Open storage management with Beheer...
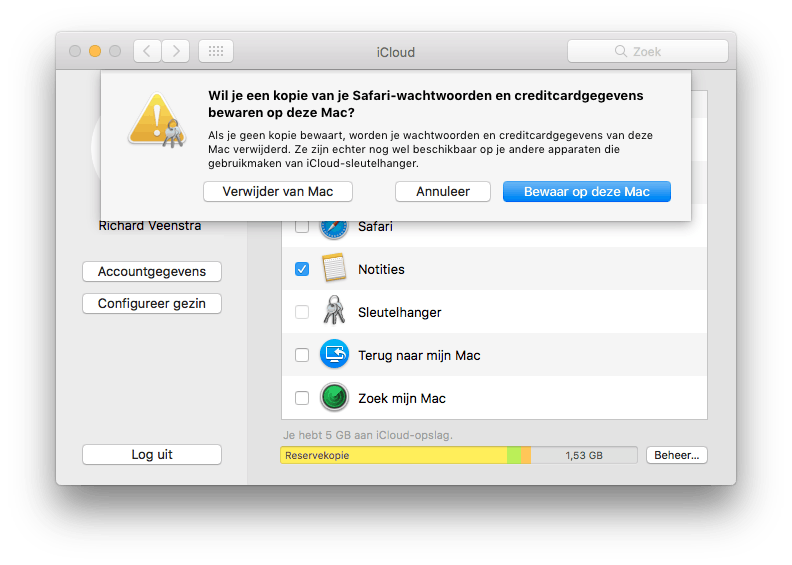This screenshot has width=792, height=565. click(677, 455)
